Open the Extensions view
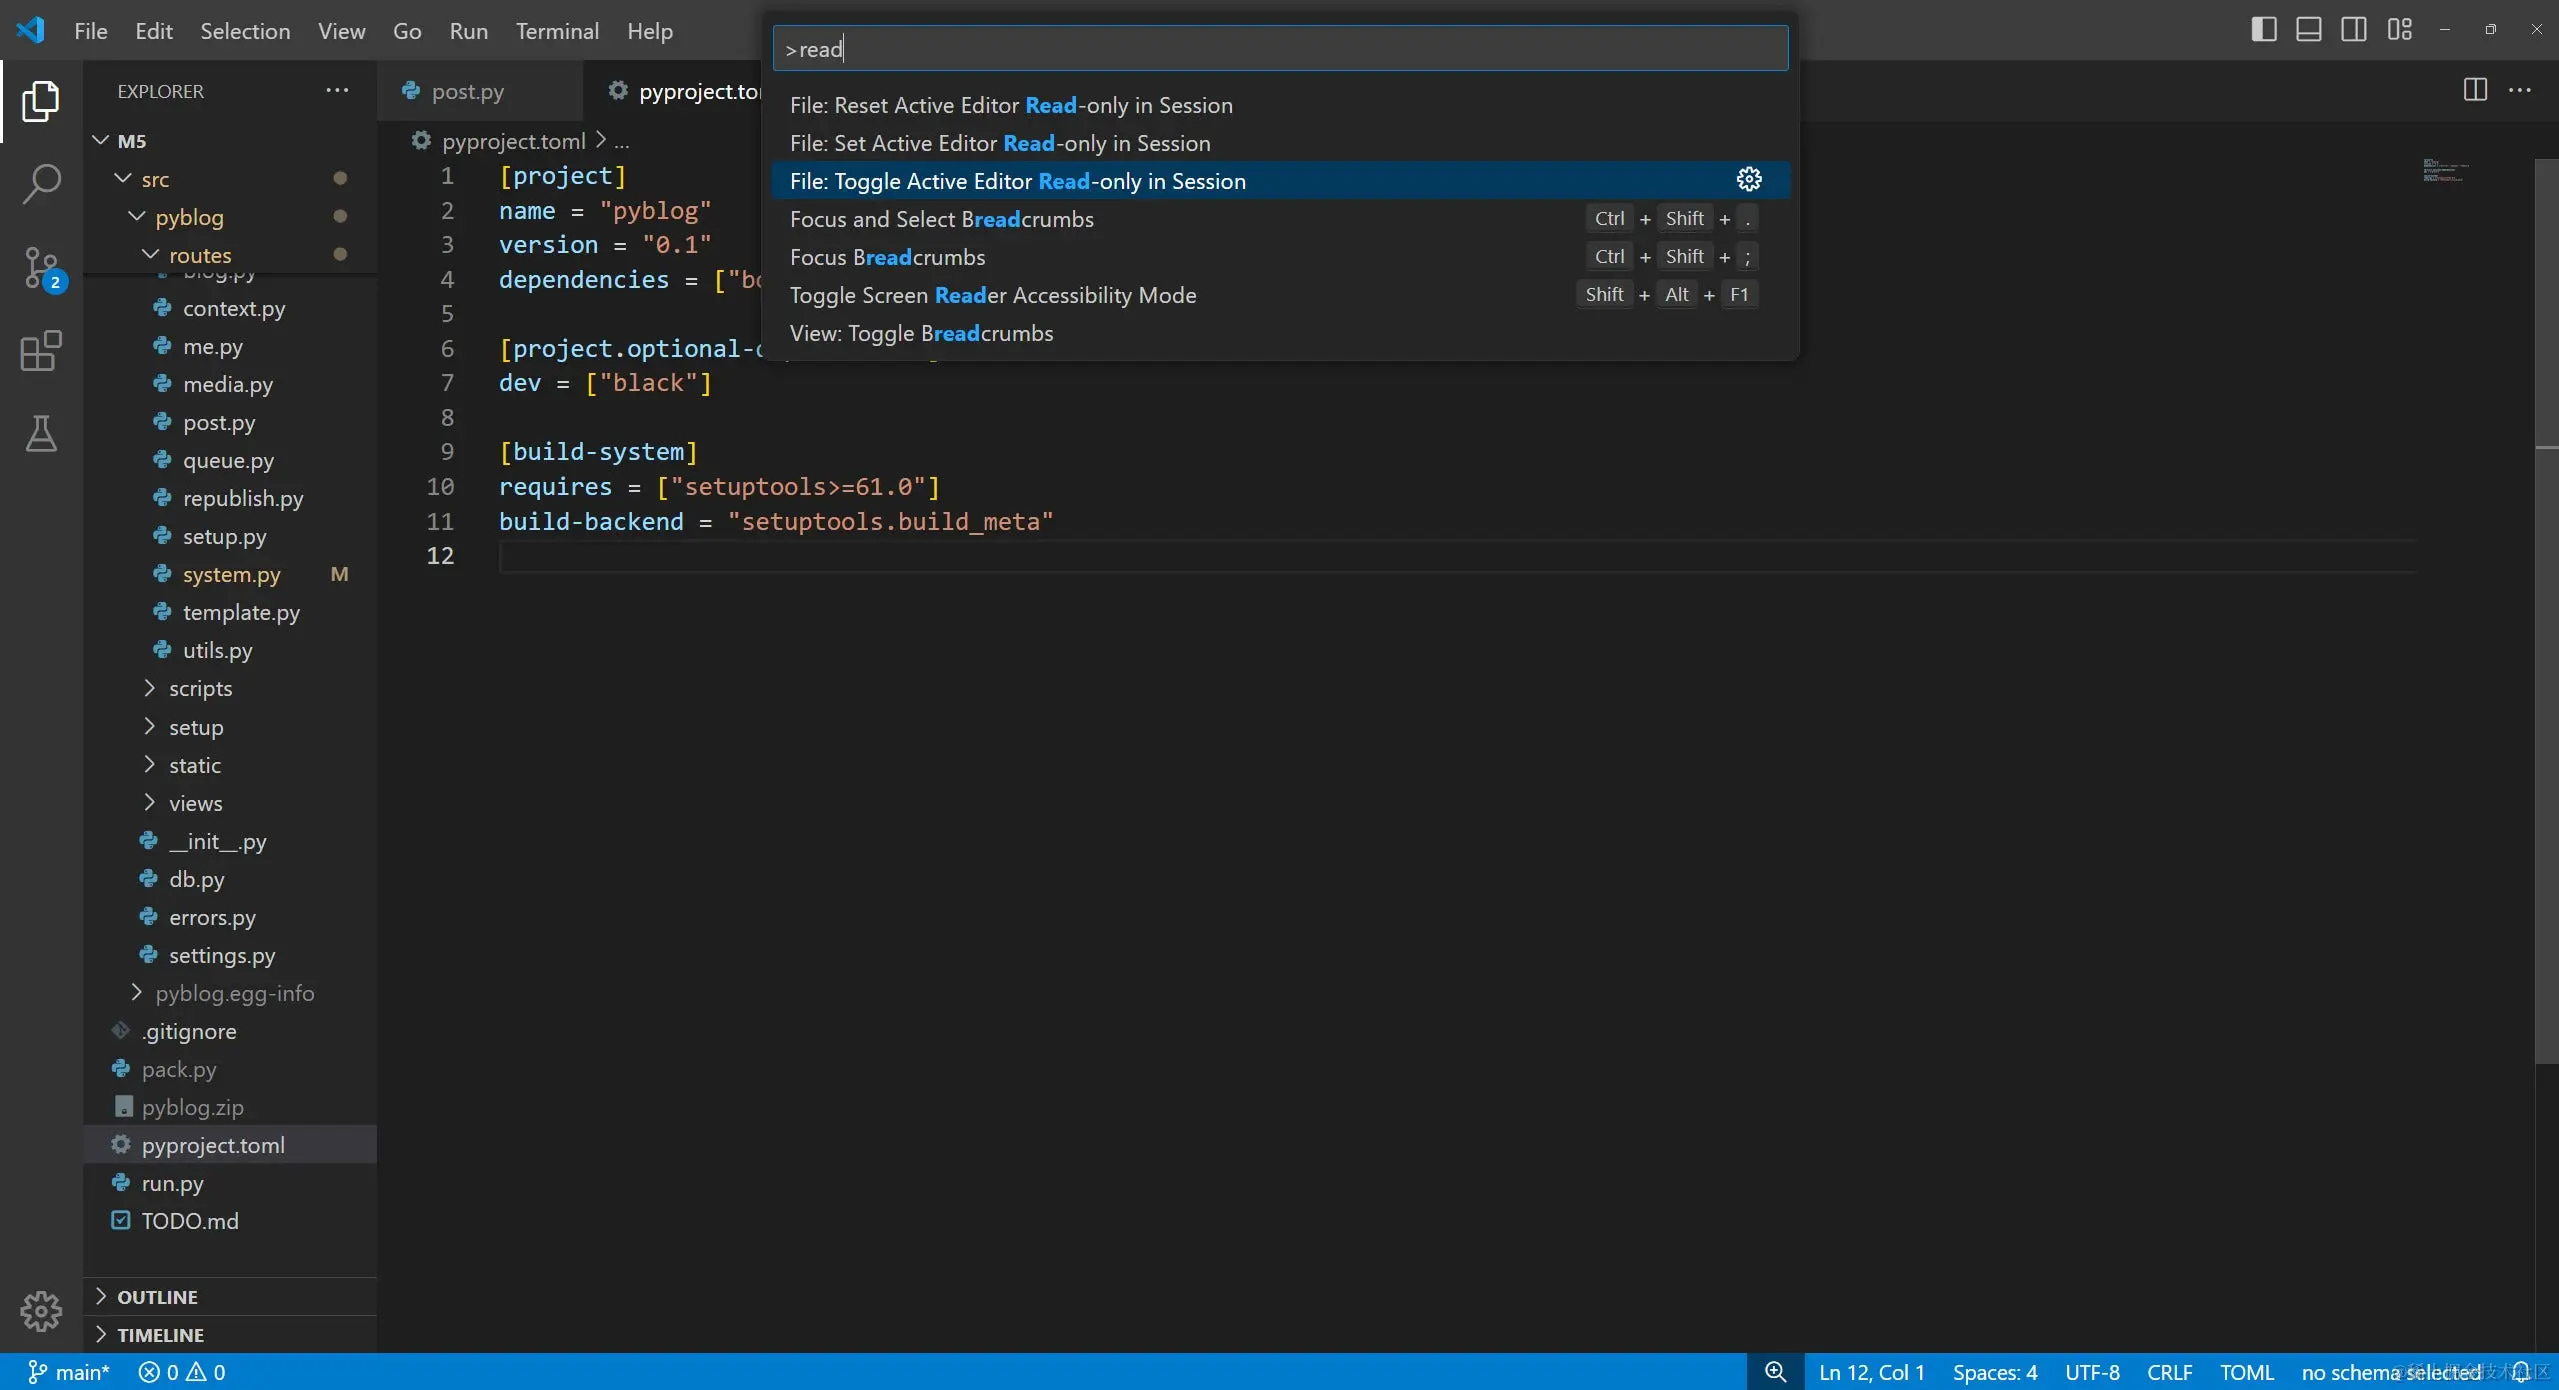 pos(41,351)
